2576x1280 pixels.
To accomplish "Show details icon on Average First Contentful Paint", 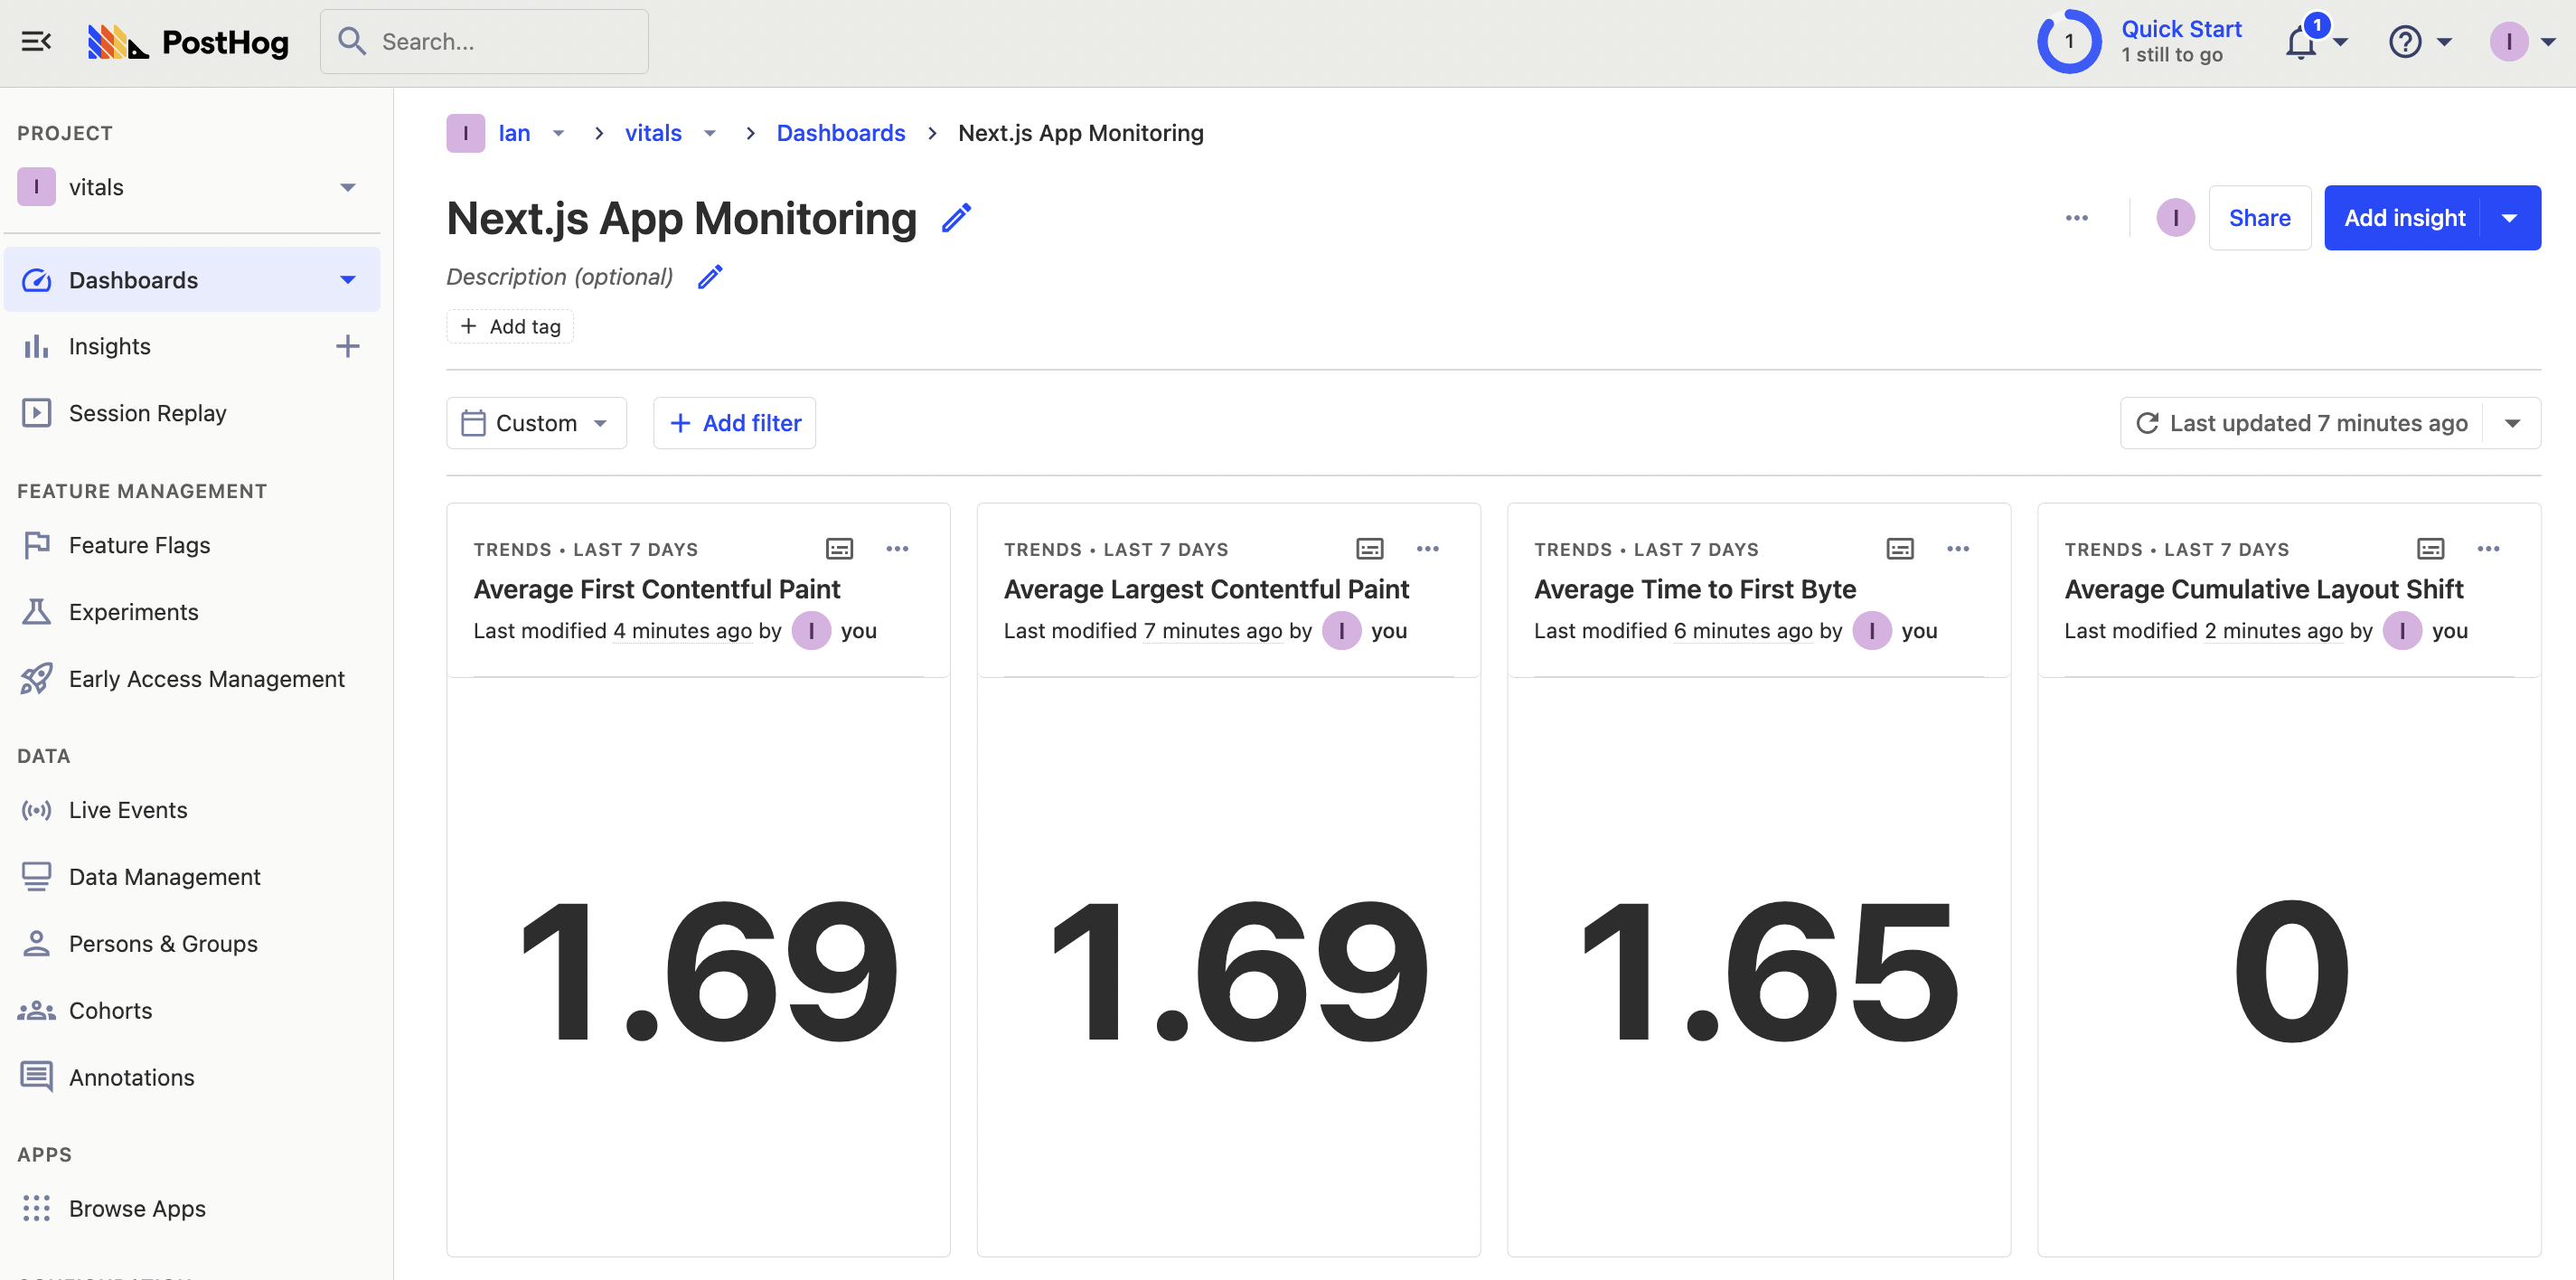I will 839,549.
